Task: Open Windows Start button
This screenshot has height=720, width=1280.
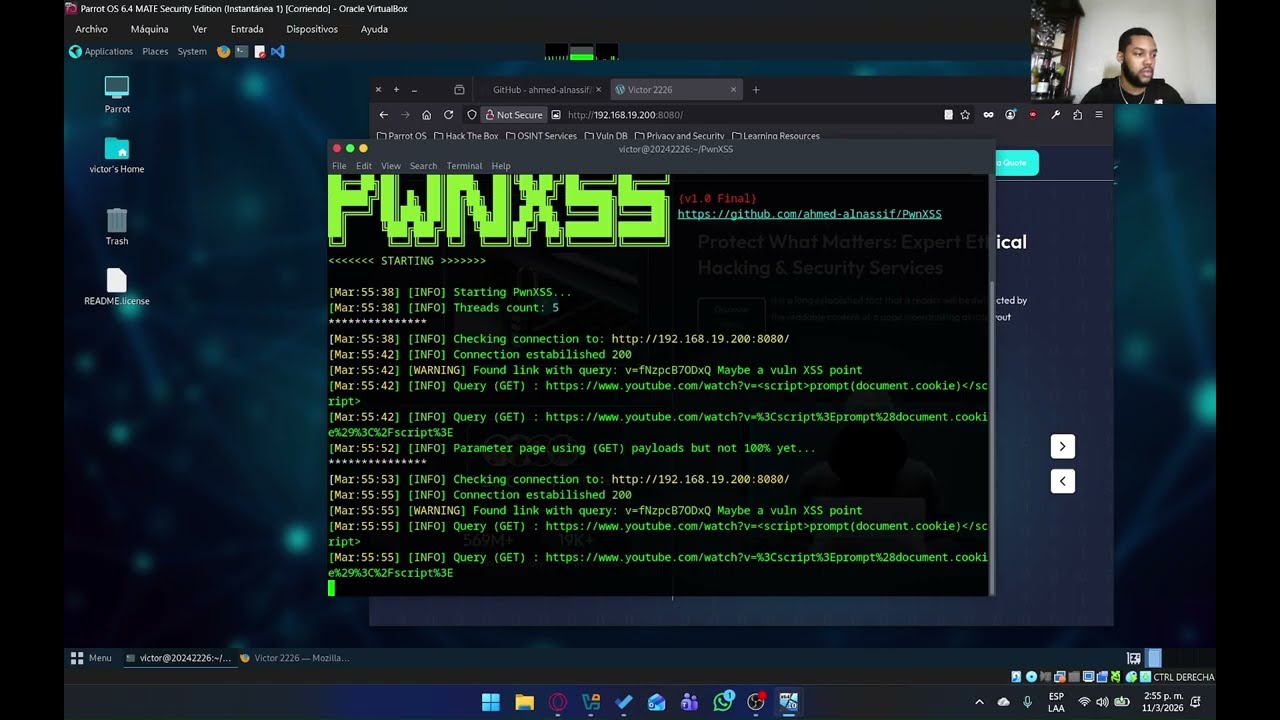Action: (491, 702)
